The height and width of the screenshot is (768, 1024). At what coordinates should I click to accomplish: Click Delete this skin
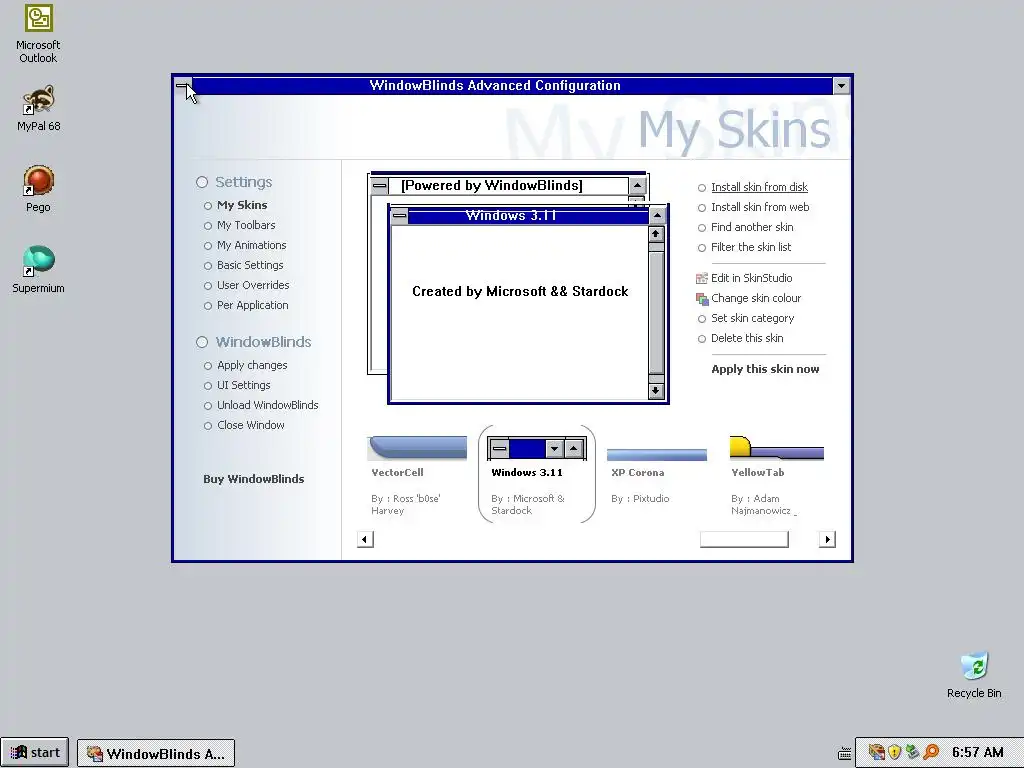coord(747,338)
